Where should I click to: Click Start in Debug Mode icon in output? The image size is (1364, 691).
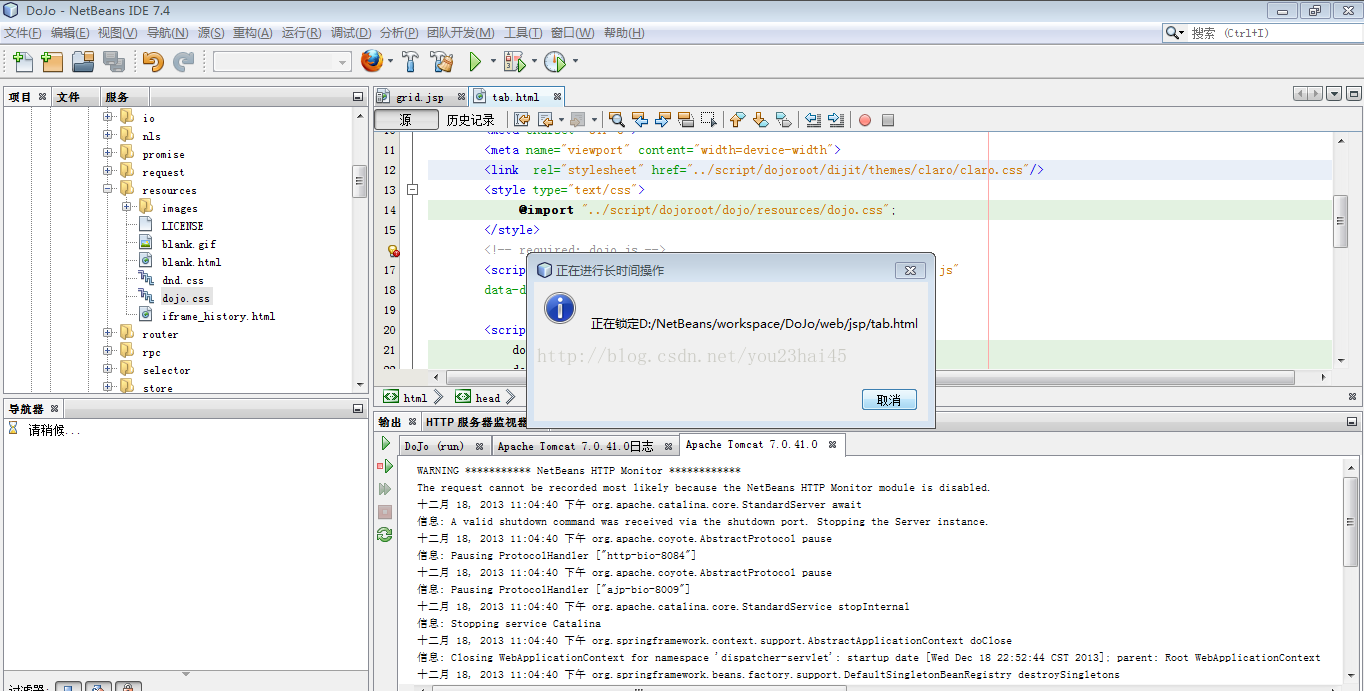[385, 466]
